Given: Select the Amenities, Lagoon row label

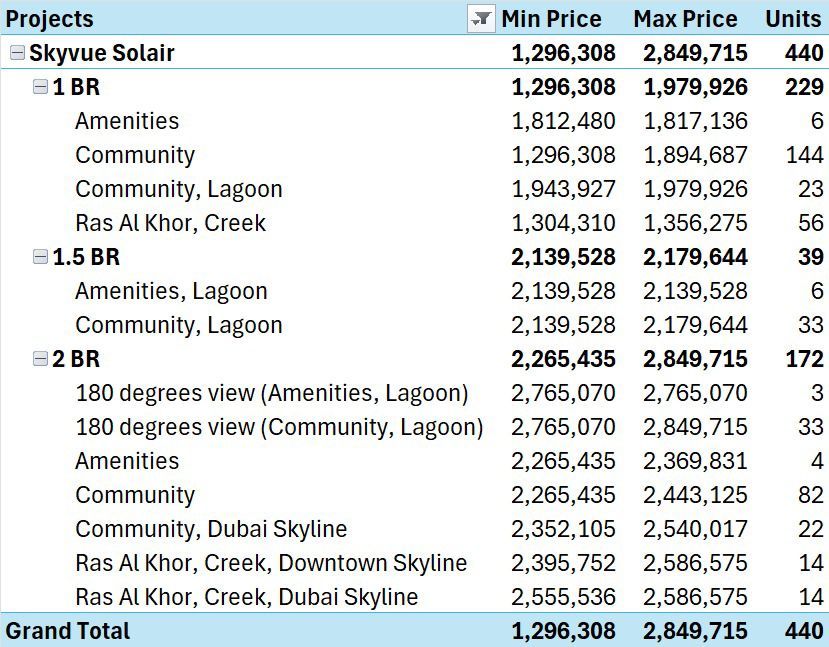Looking at the screenshot, I should tap(171, 291).
